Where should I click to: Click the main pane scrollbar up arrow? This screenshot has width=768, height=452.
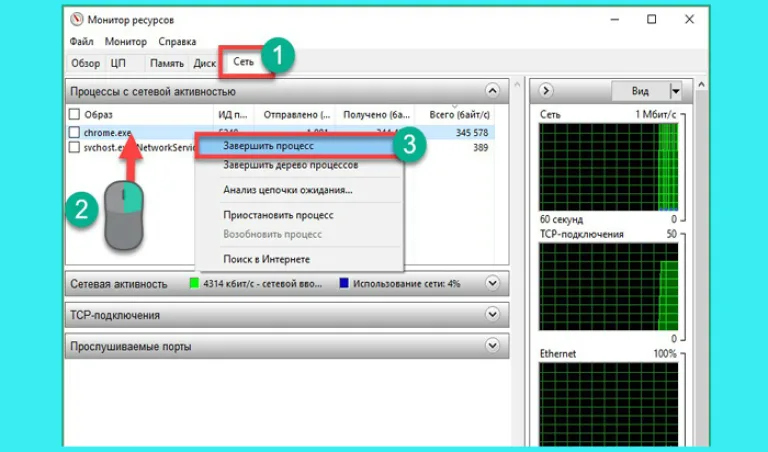[x=517, y=85]
